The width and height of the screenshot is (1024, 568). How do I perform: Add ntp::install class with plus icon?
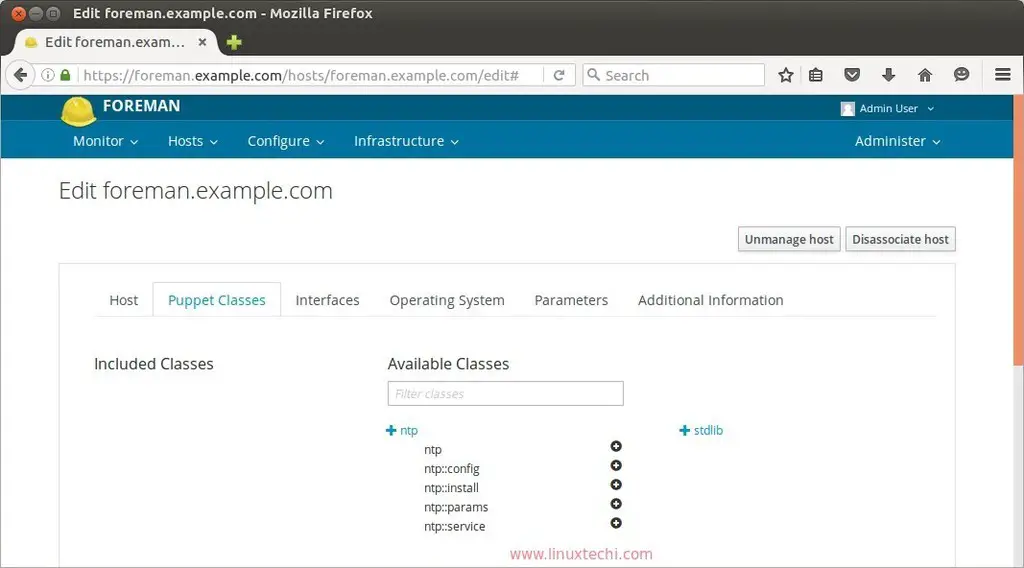(616, 484)
